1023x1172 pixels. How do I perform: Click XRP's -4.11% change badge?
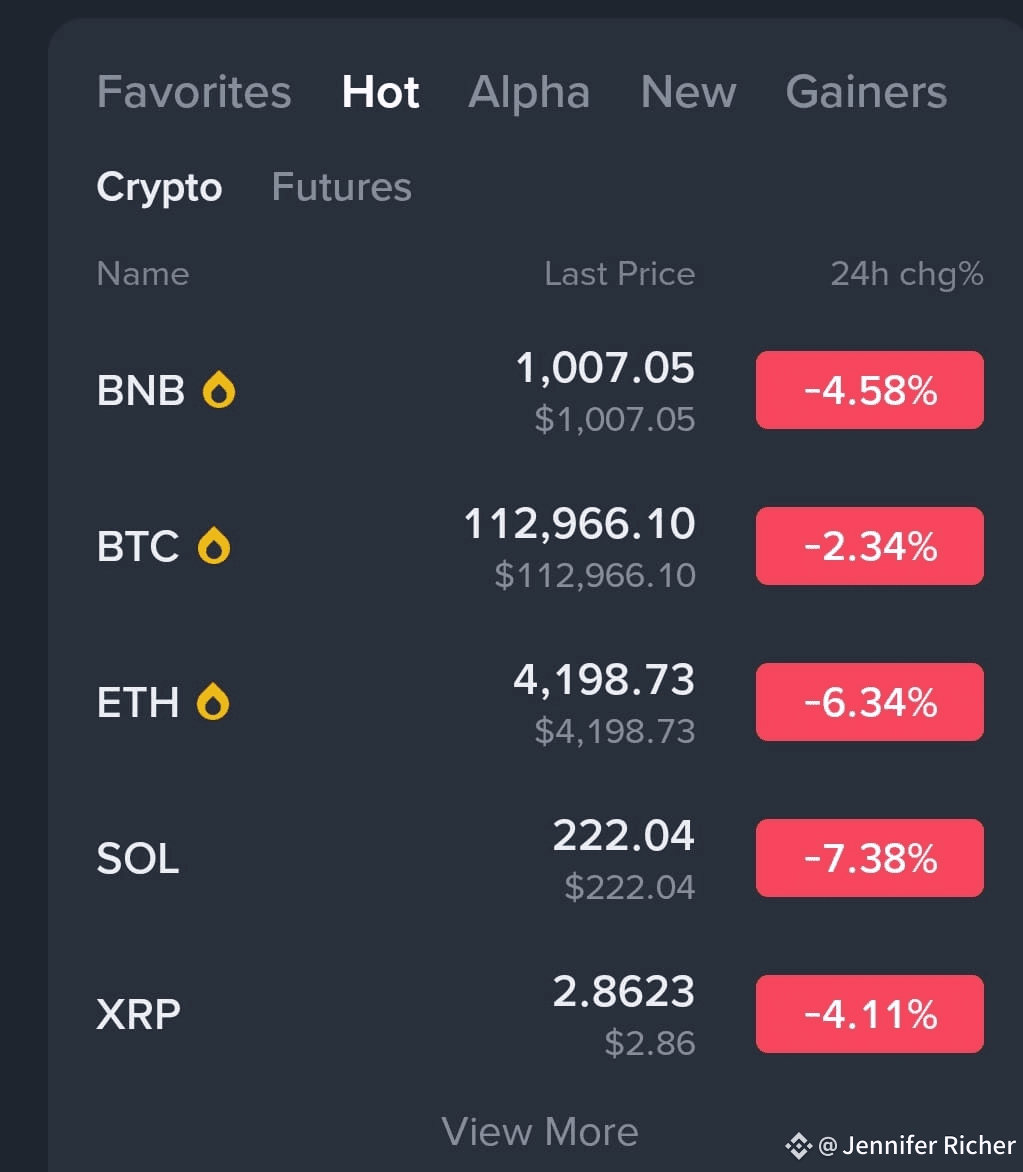pos(870,1014)
